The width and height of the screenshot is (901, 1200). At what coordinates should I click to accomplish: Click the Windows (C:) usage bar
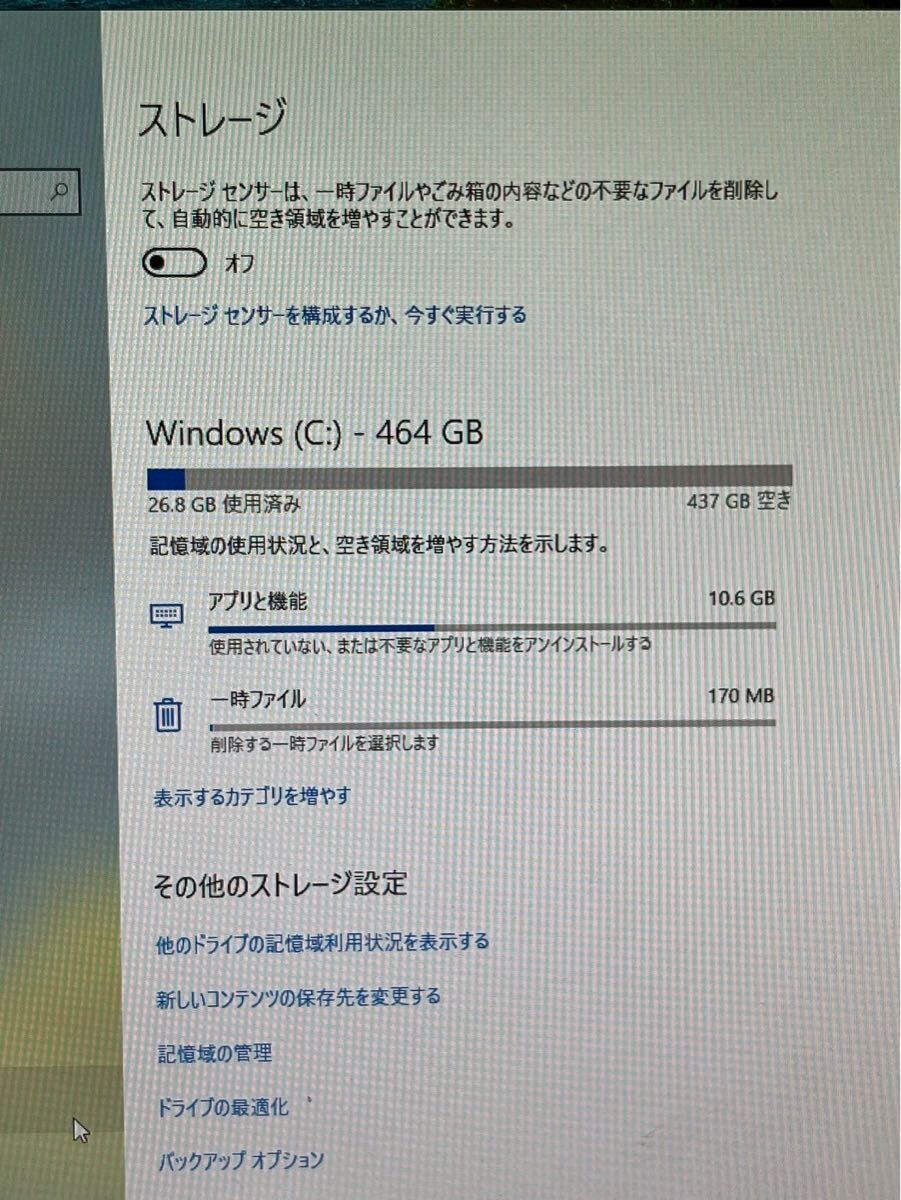click(x=469, y=477)
